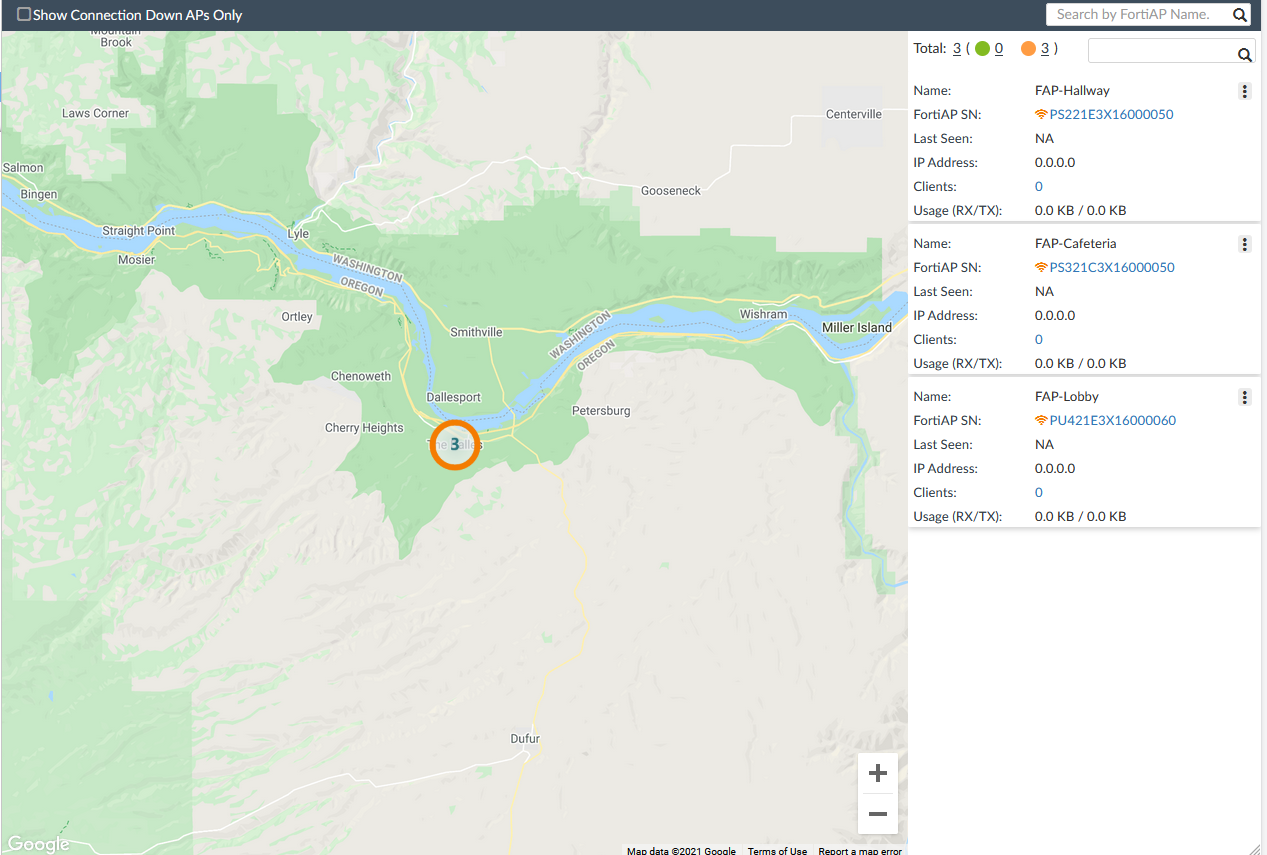
Task: Click Wi-Fi status icon beside PS221E3X16000050
Action: (1041, 115)
